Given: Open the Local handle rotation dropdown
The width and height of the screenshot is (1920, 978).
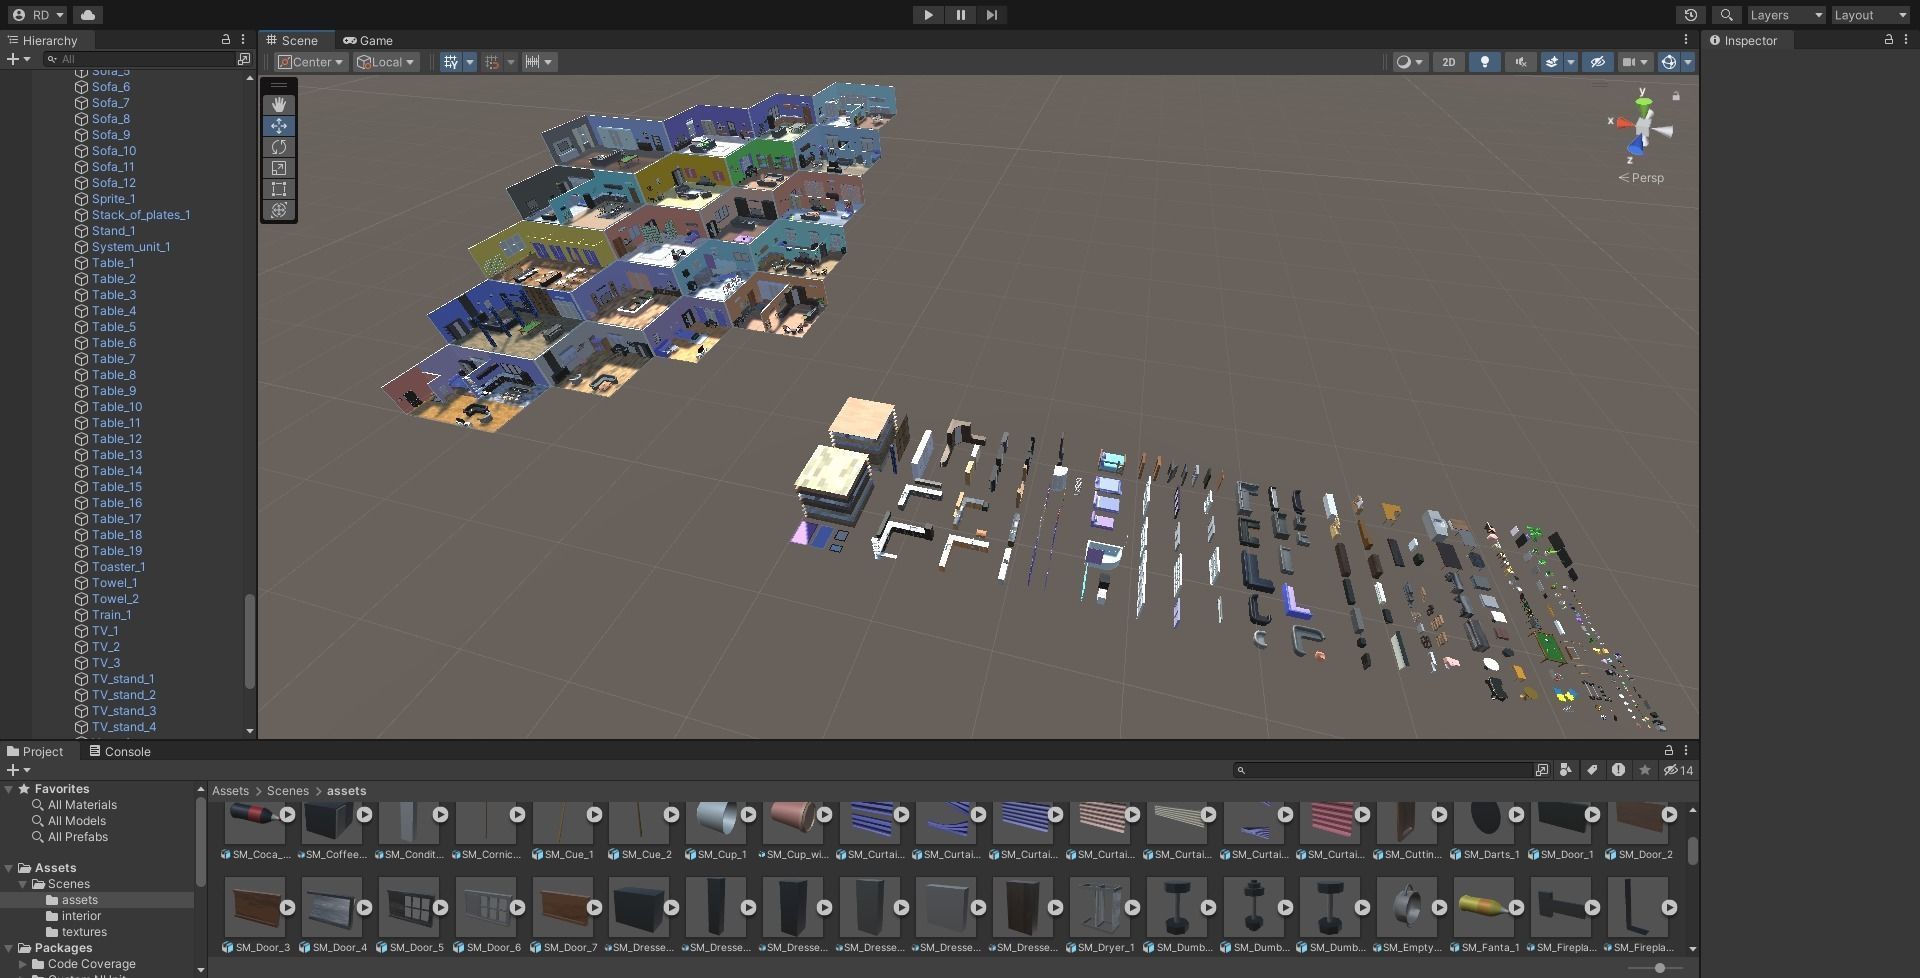Looking at the screenshot, I should pos(386,62).
